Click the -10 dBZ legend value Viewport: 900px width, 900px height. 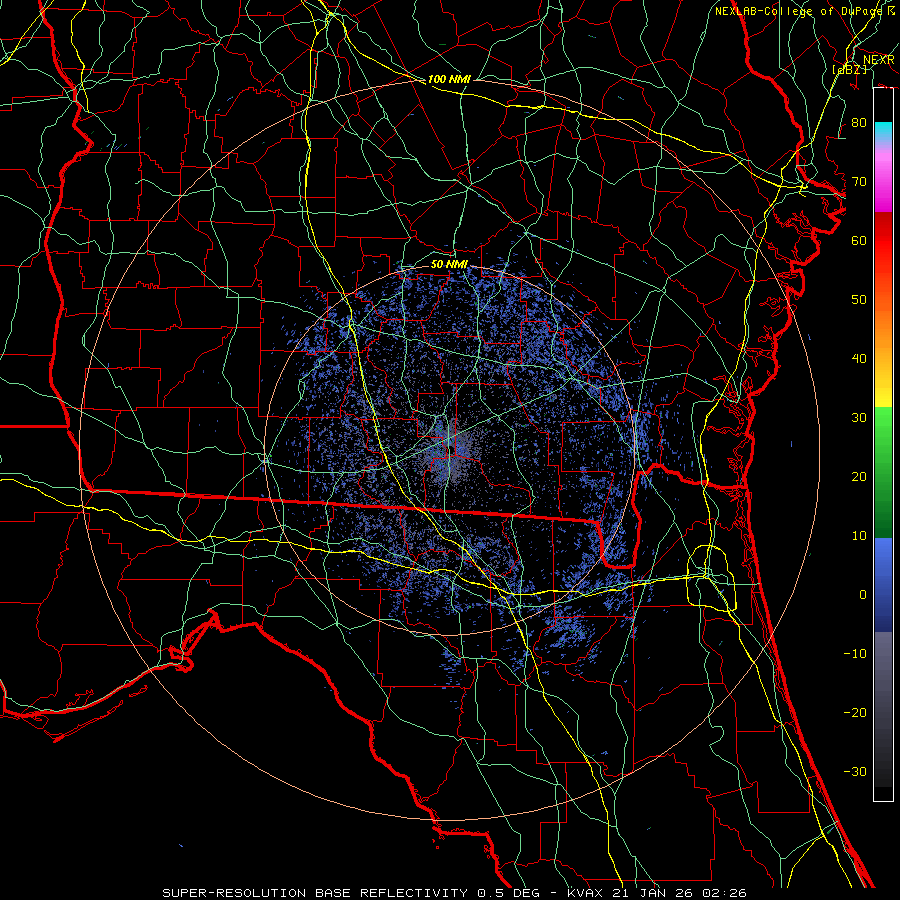tap(855, 654)
